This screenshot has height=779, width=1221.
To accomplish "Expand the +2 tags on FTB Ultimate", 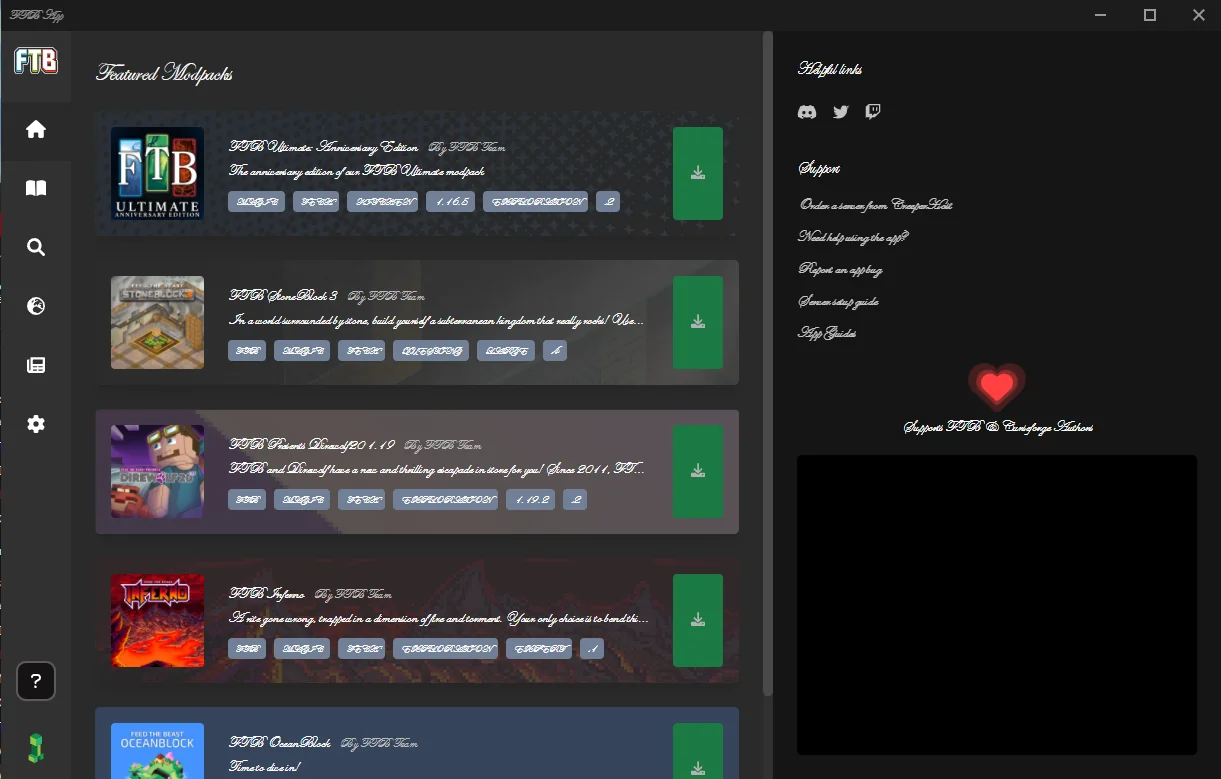I will 608,202.
